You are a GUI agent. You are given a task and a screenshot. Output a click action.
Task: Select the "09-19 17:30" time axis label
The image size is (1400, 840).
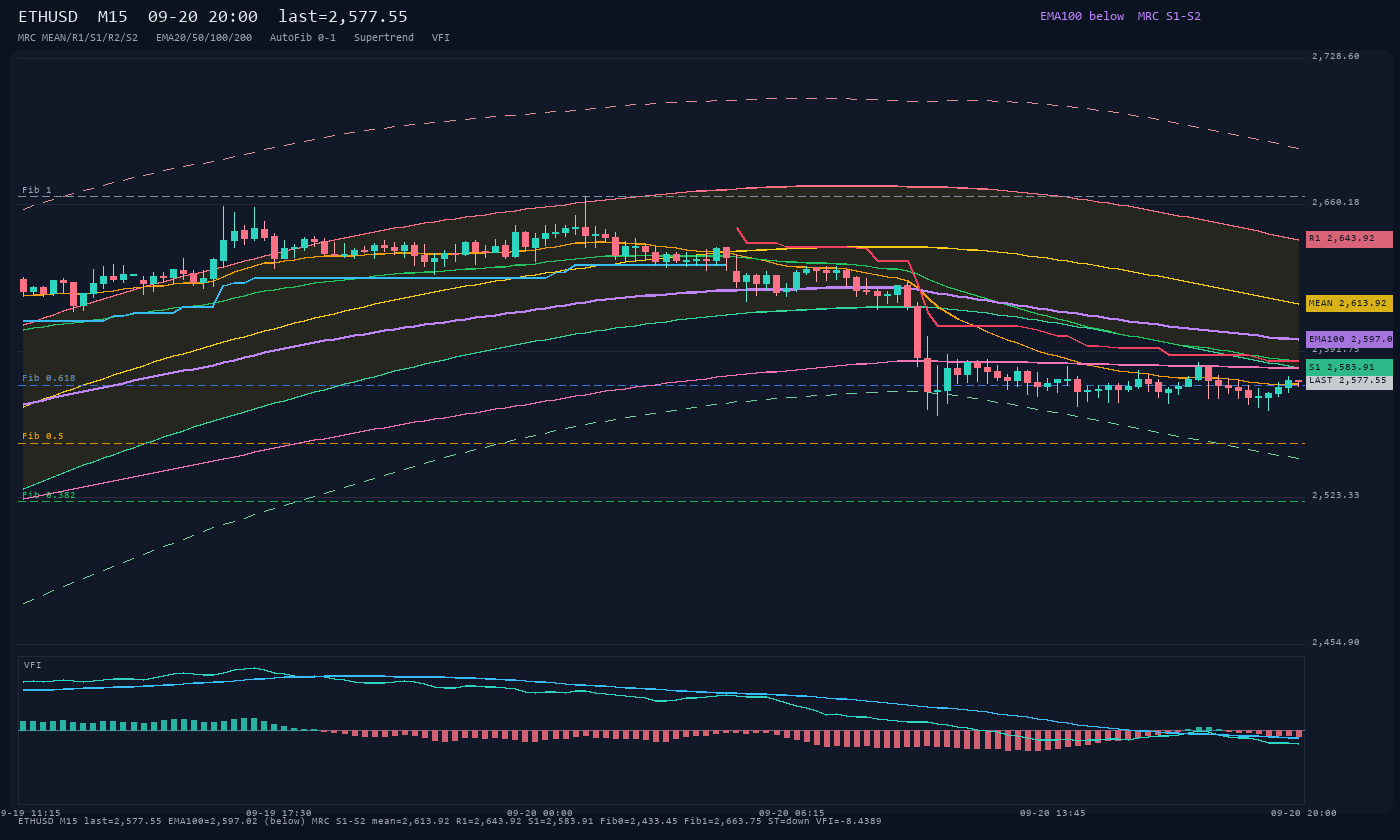tap(279, 813)
